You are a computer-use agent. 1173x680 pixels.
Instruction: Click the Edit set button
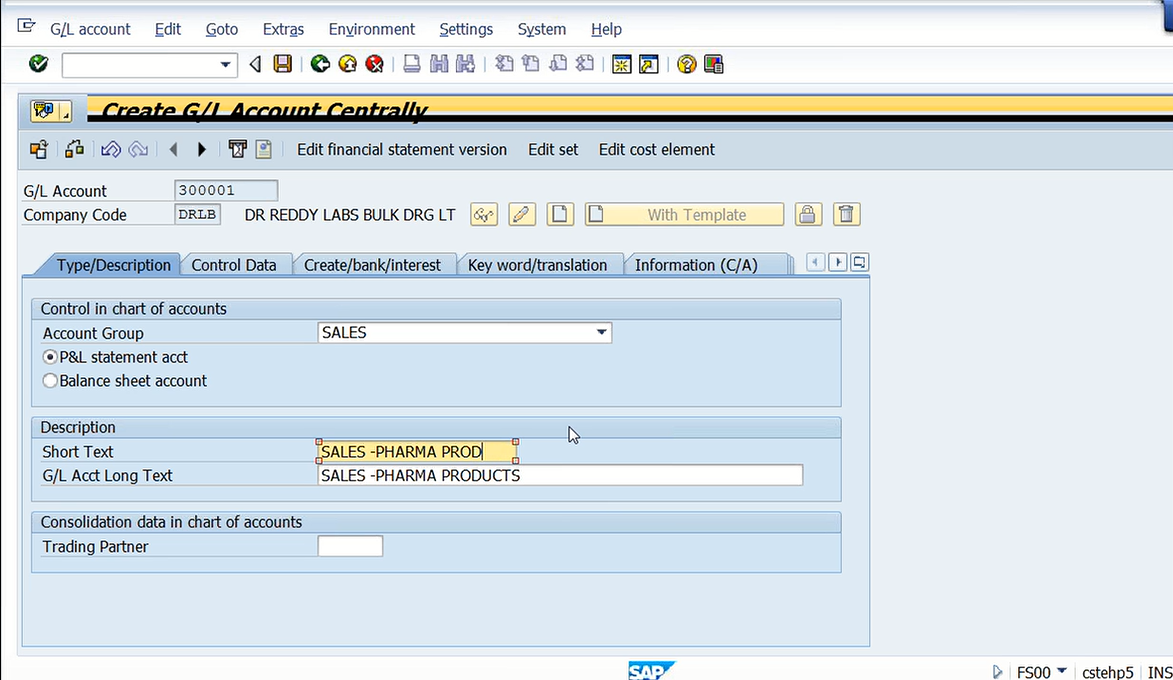pos(553,150)
